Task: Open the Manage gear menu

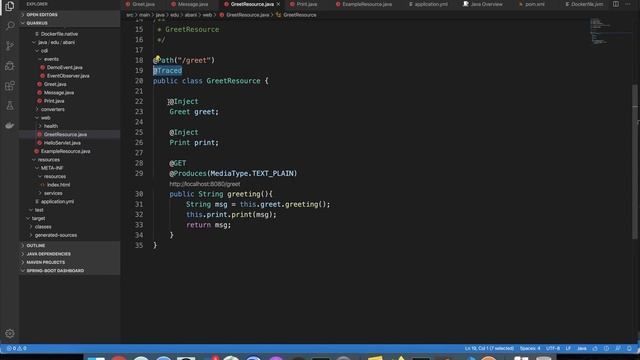Action: (x=10, y=333)
